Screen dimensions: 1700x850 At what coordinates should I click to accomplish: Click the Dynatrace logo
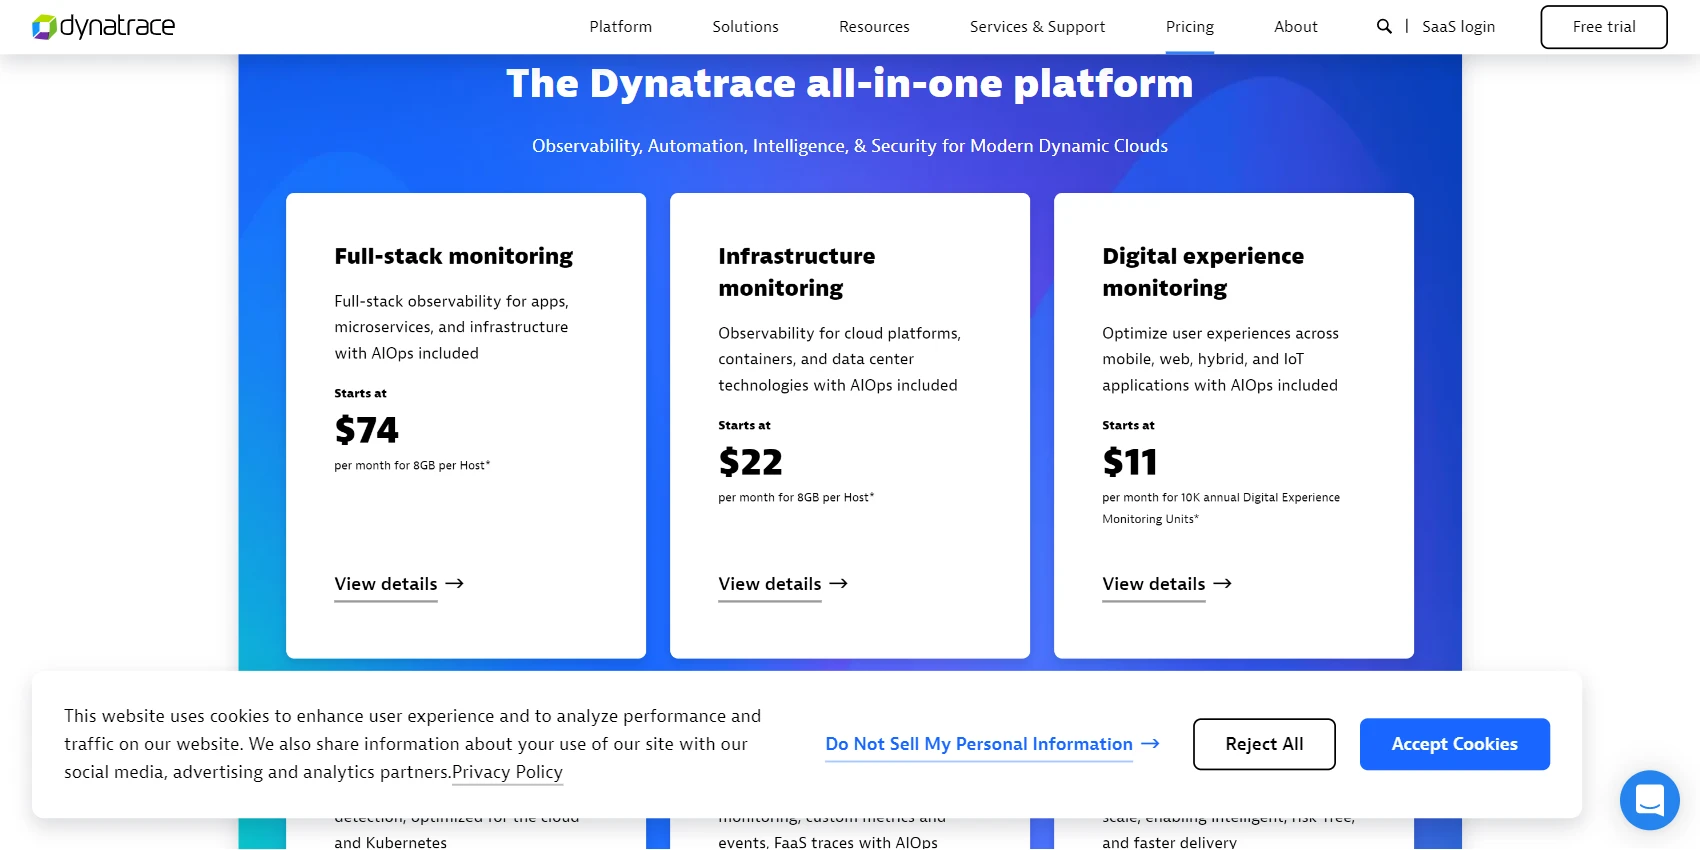[x=103, y=27]
